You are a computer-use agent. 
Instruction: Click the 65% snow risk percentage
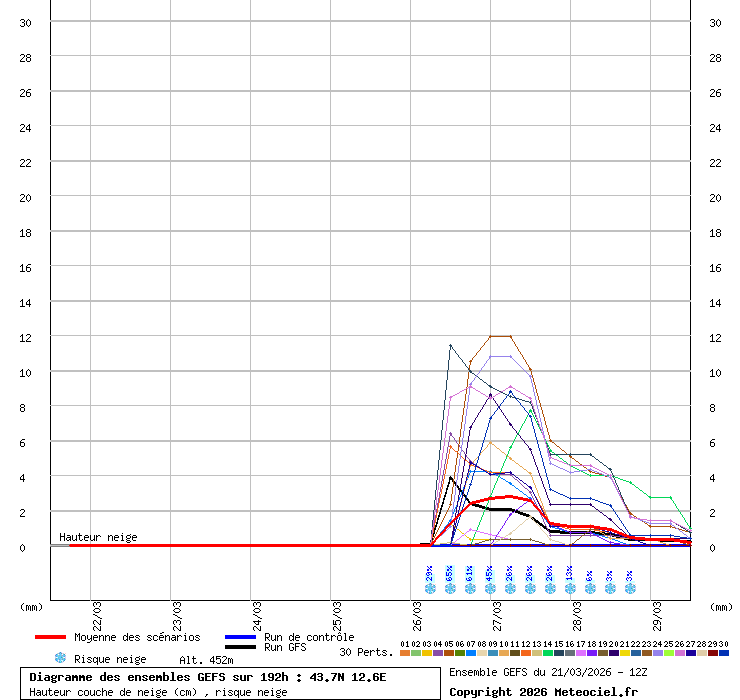point(449,573)
